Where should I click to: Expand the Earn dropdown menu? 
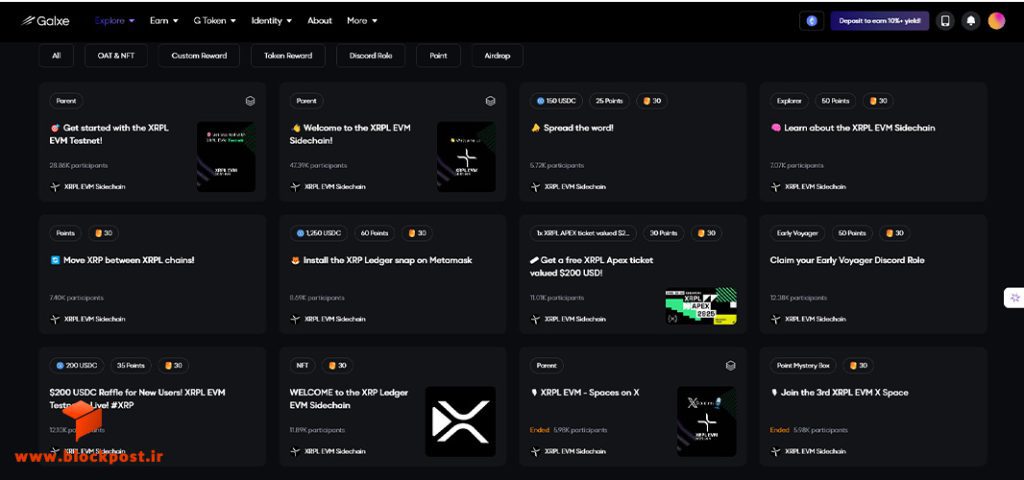tap(164, 21)
